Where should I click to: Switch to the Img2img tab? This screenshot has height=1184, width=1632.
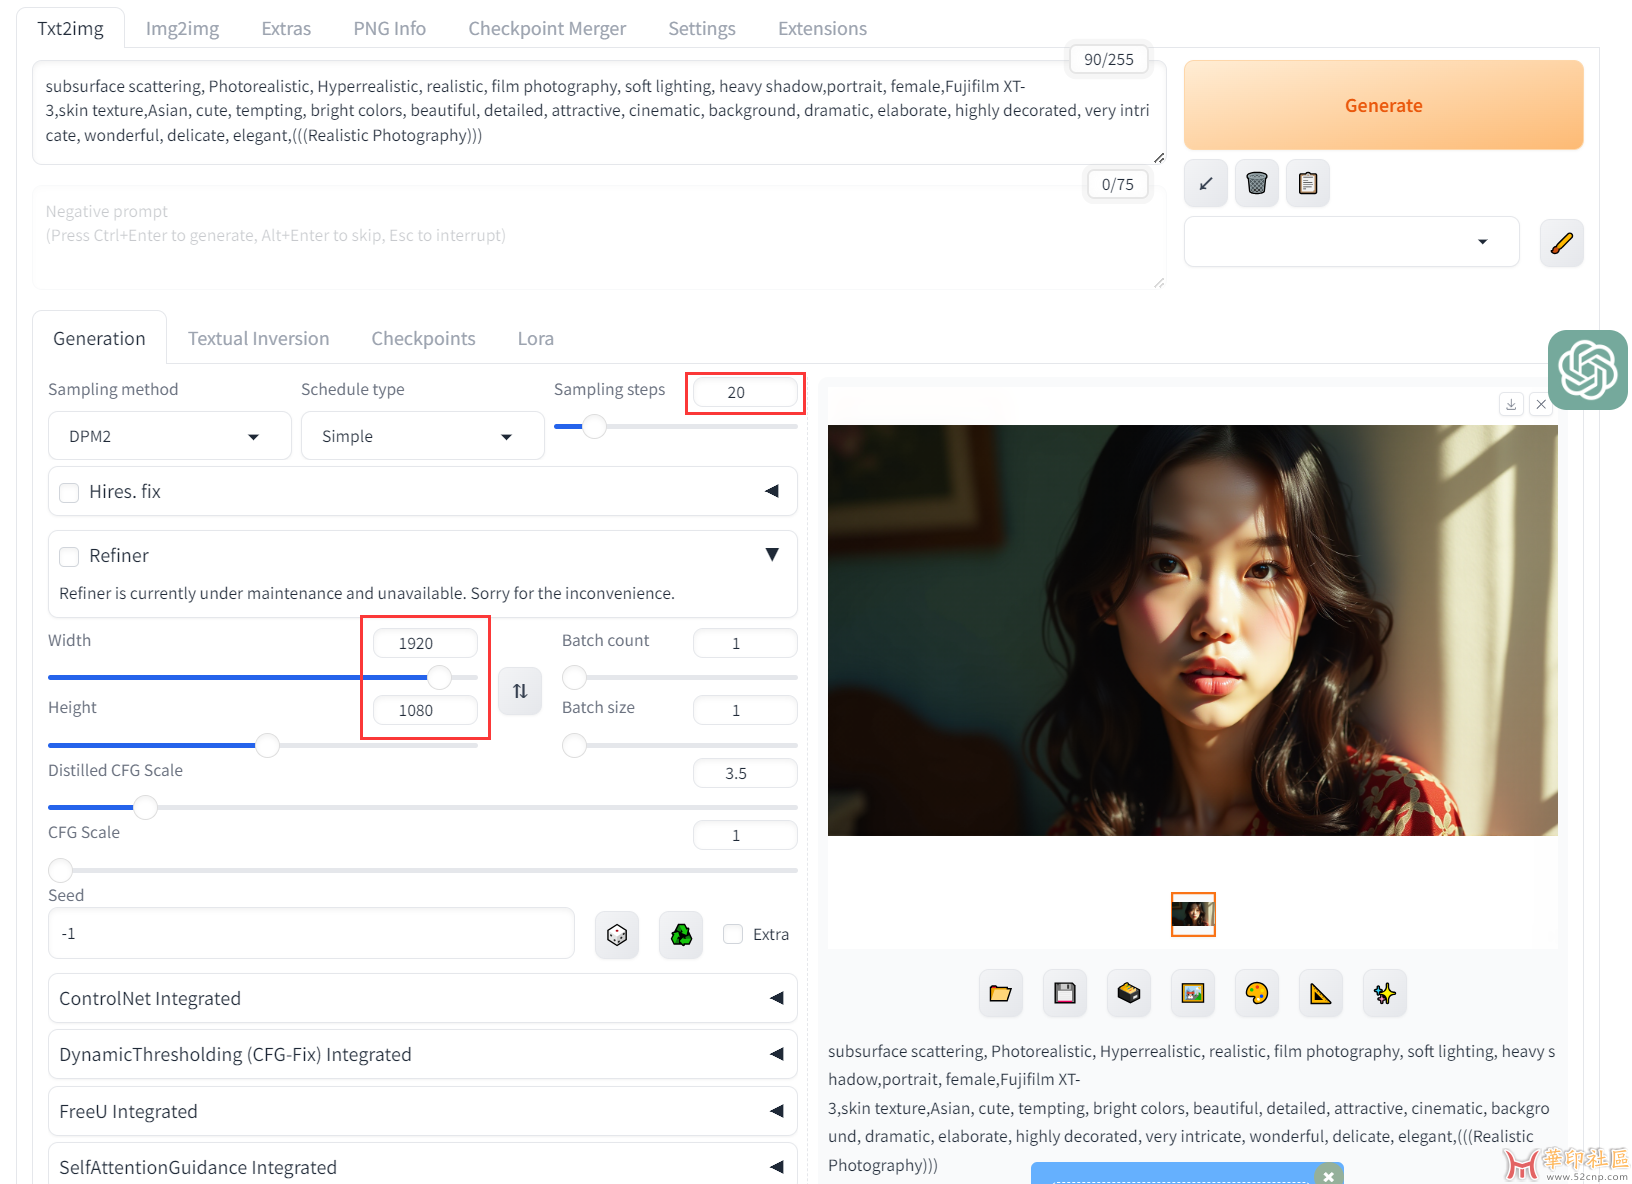tap(182, 29)
